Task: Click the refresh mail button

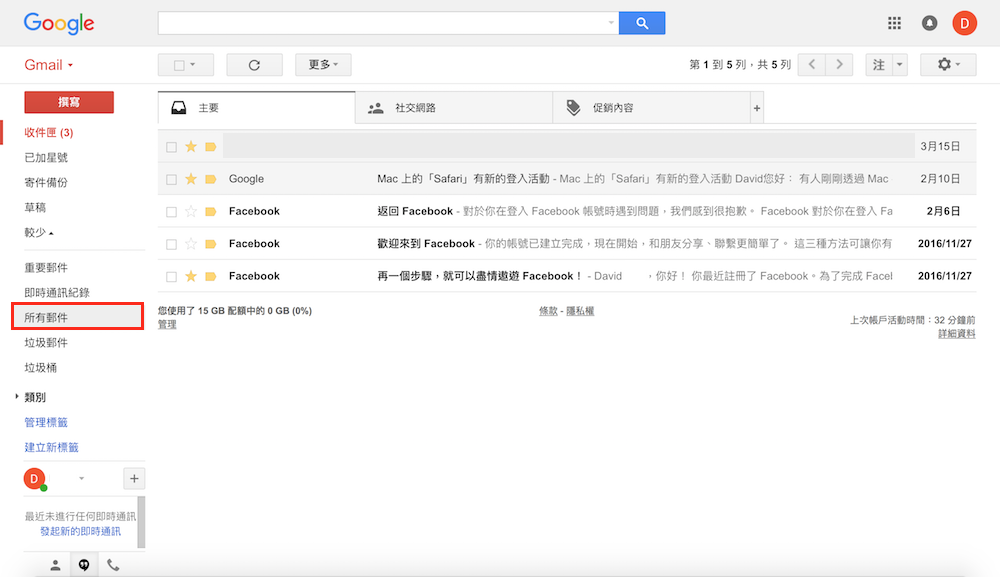Action: click(x=254, y=65)
